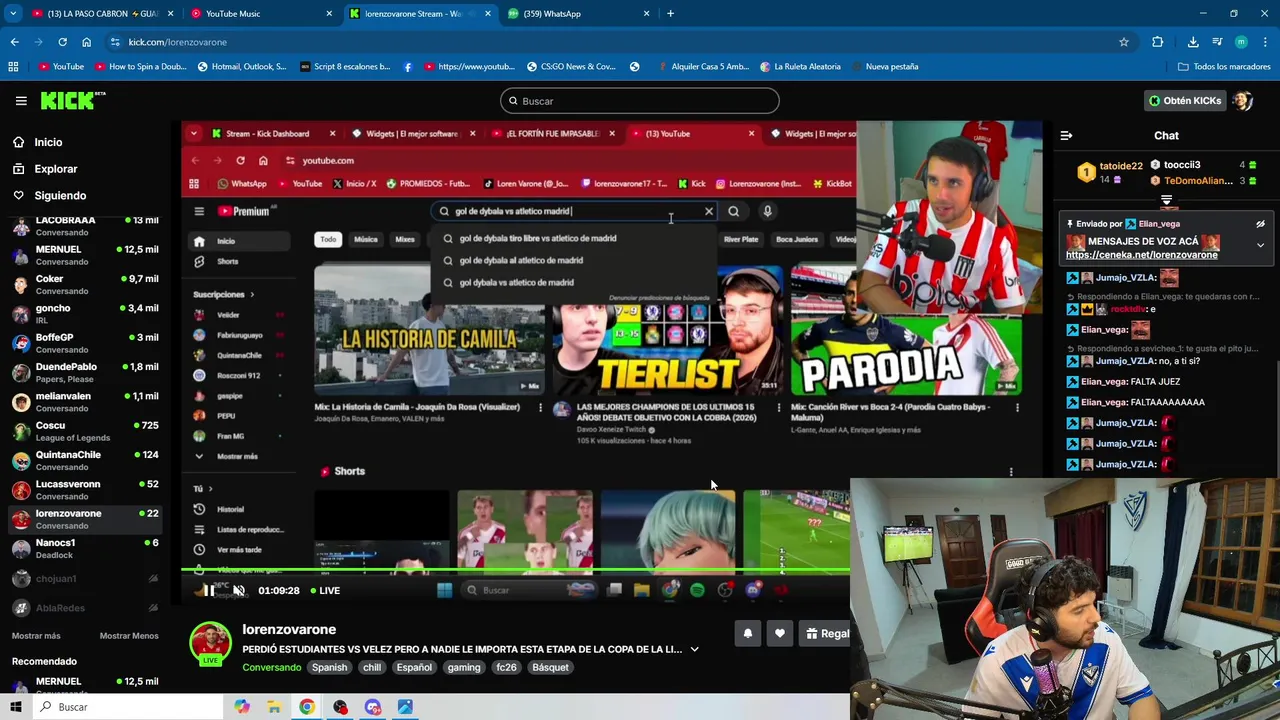Open Chrome from the taskbar
The image size is (1280, 720).
pos(307,707)
